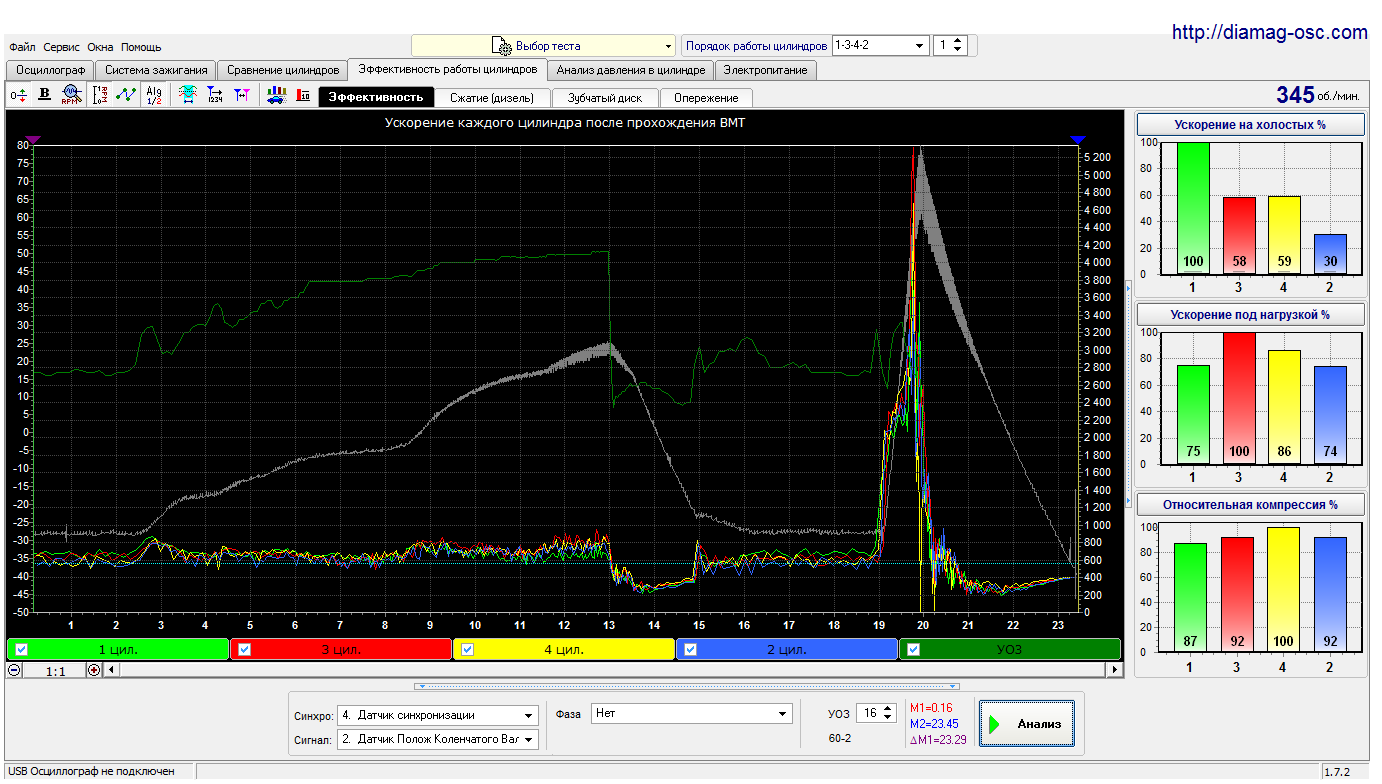Toggle the УОЗ checkbox
The height and width of the screenshot is (784, 1382).
tap(914, 649)
